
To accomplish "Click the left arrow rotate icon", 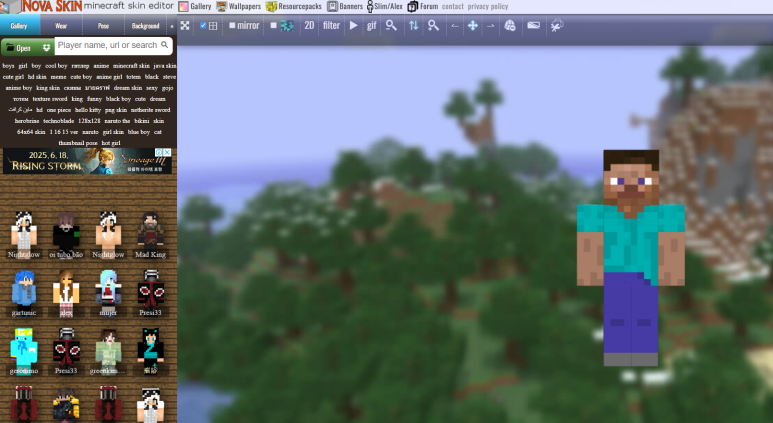I will [x=455, y=26].
